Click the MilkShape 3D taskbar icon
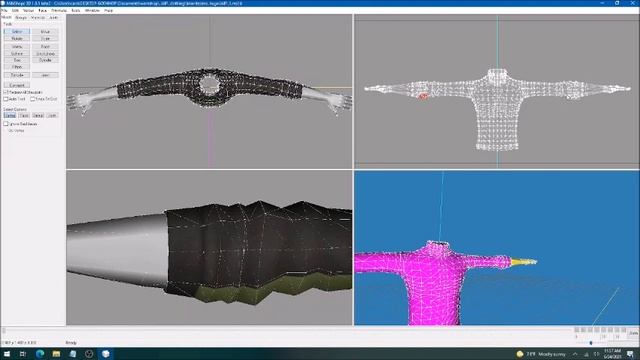Image resolution: width=640 pixels, height=360 pixels. coord(106,354)
